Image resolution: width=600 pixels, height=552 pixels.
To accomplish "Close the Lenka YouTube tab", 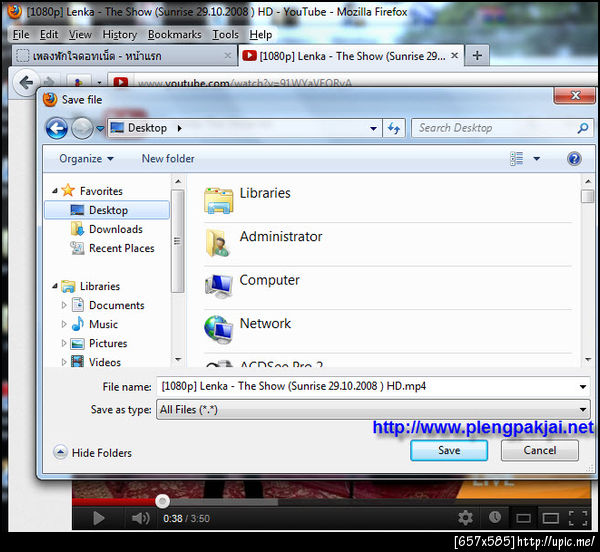I will [x=455, y=55].
